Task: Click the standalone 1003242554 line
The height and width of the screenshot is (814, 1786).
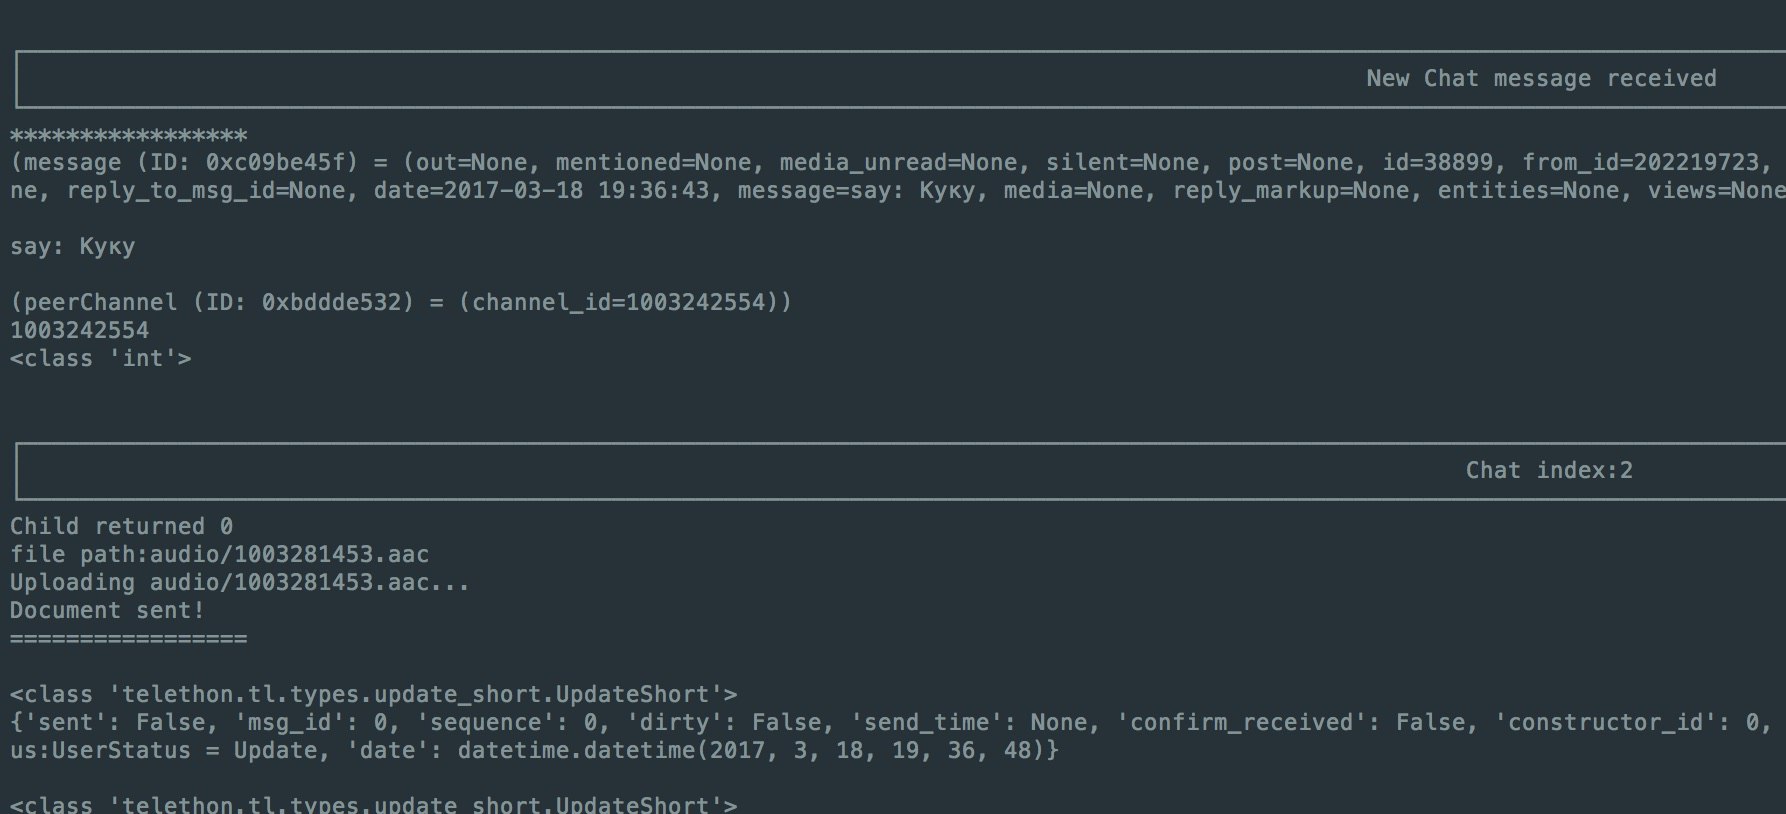Action: click(x=79, y=331)
